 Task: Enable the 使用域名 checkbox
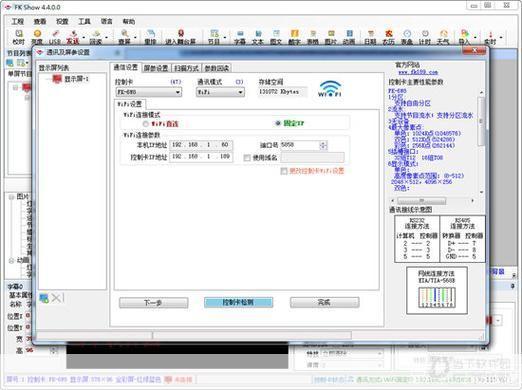(247, 158)
